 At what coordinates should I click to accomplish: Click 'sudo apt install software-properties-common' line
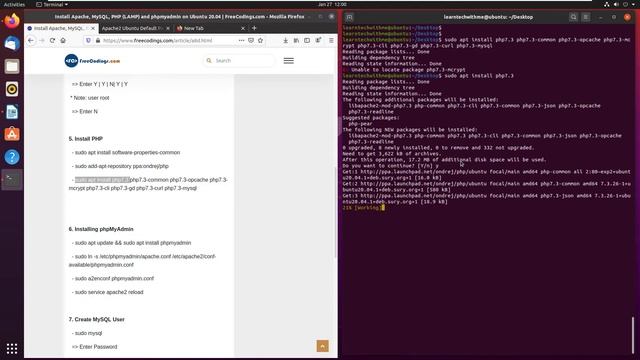pyautogui.click(x=126, y=152)
